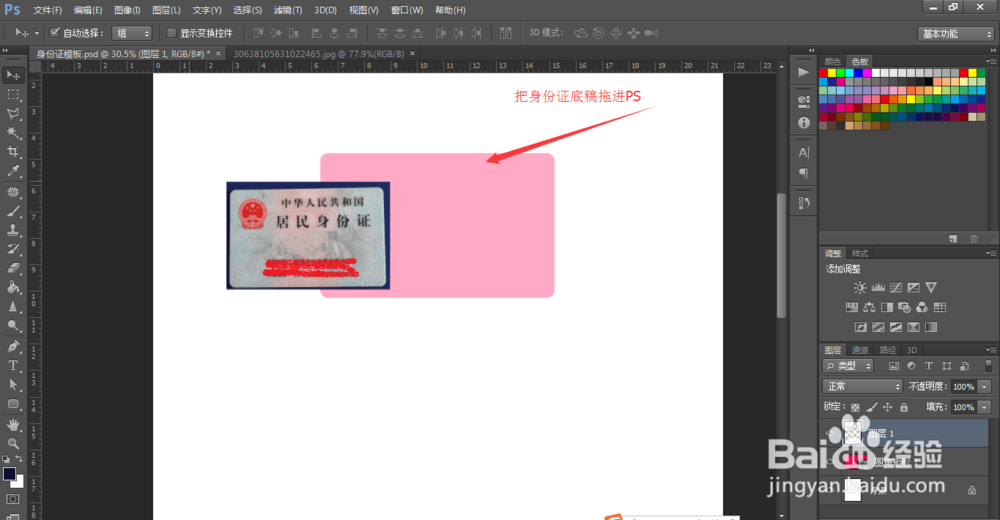Viewport: 1000px width, 520px height.
Task: Add a Channel Mixer adjustment
Action: tap(922, 308)
